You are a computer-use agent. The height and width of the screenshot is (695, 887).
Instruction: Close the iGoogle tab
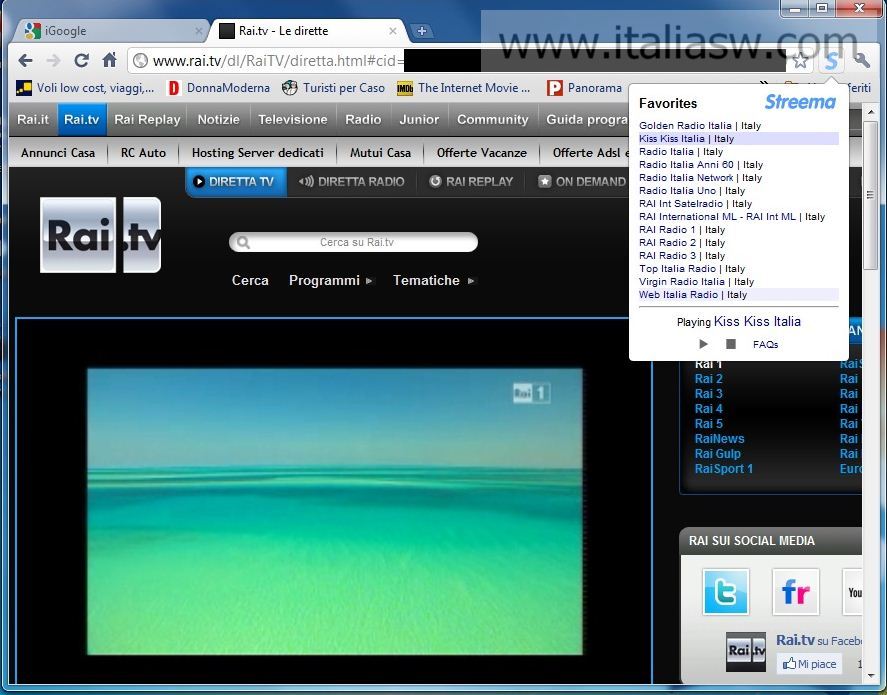[199, 31]
